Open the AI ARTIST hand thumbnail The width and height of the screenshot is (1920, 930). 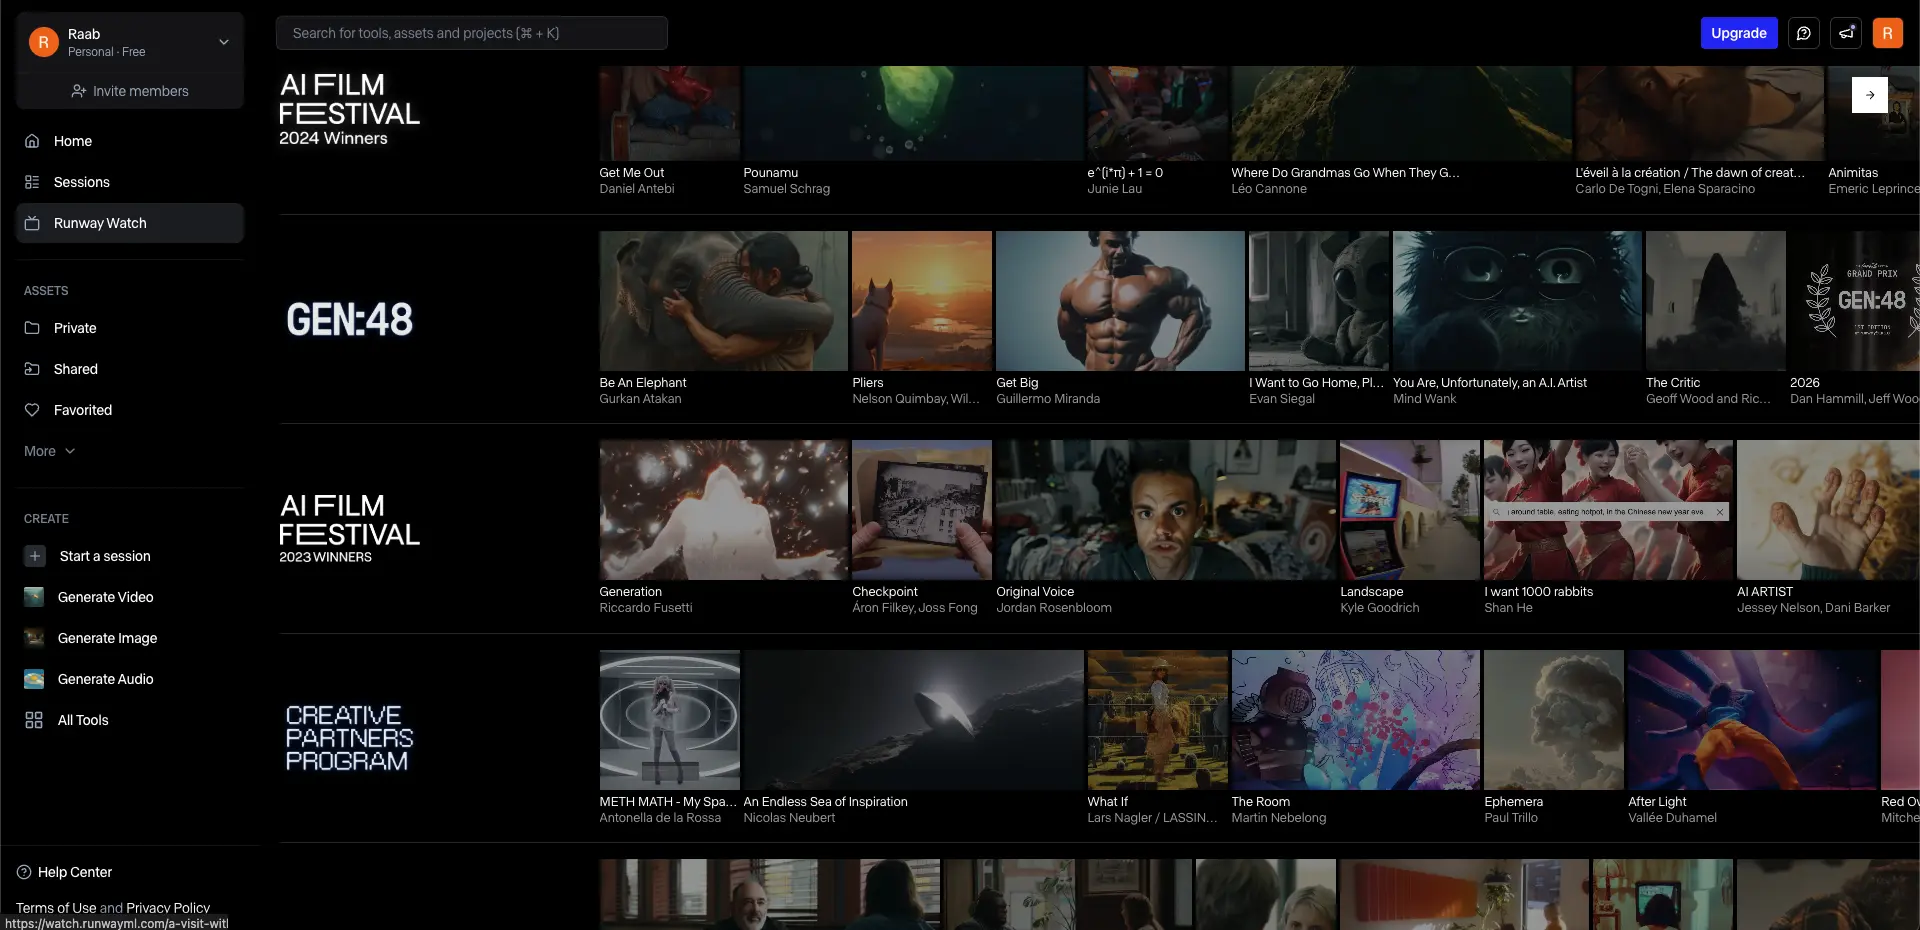[1828, 510]
